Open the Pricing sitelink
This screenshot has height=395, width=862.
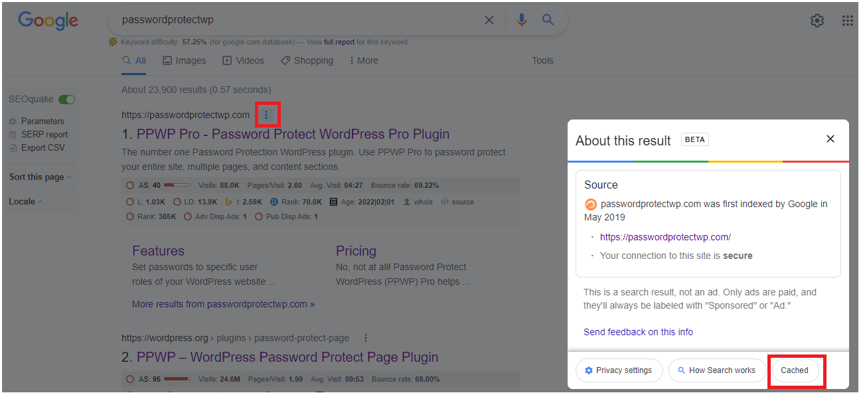tap(356, 251)
